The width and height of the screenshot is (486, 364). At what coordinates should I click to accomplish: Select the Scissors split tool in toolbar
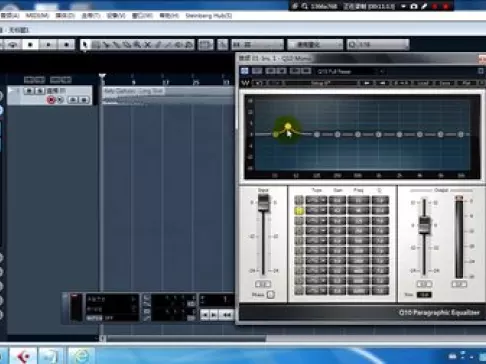point(107,44)
